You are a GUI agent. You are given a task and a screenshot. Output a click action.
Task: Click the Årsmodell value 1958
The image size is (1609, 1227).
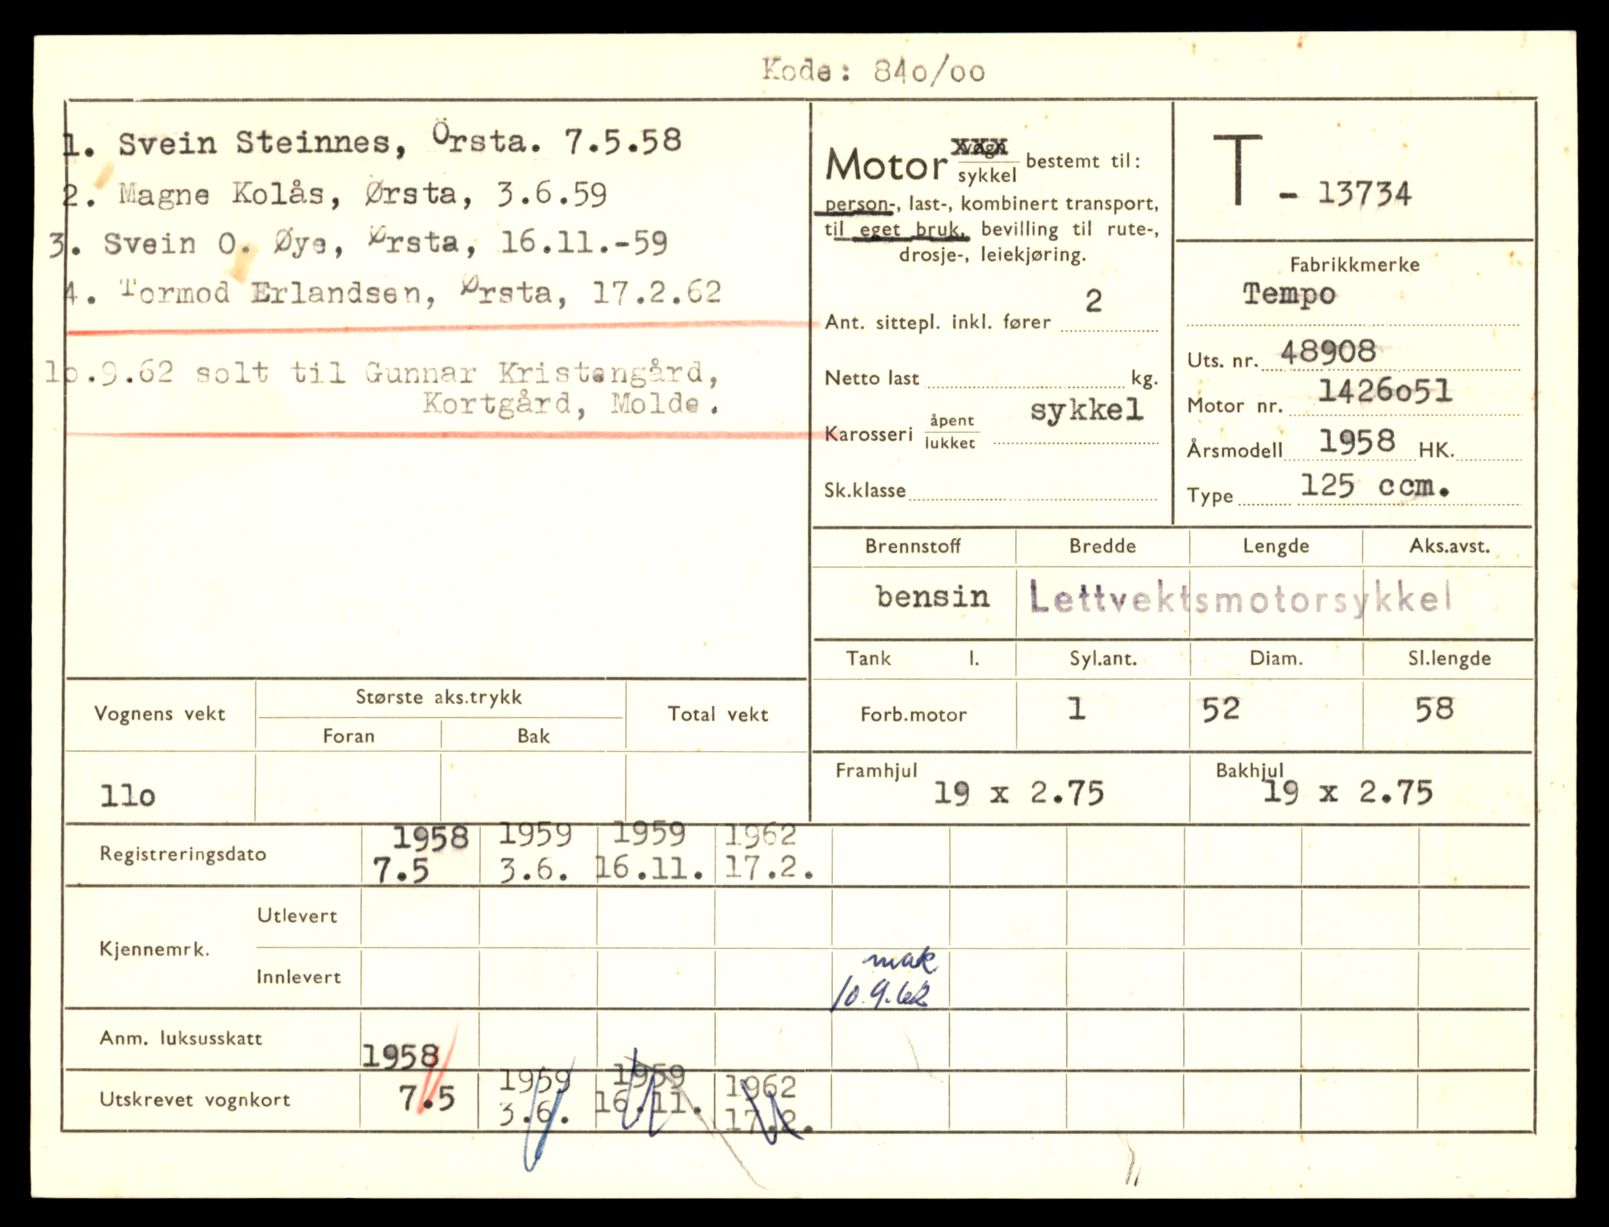click(x=1356, y=441)
